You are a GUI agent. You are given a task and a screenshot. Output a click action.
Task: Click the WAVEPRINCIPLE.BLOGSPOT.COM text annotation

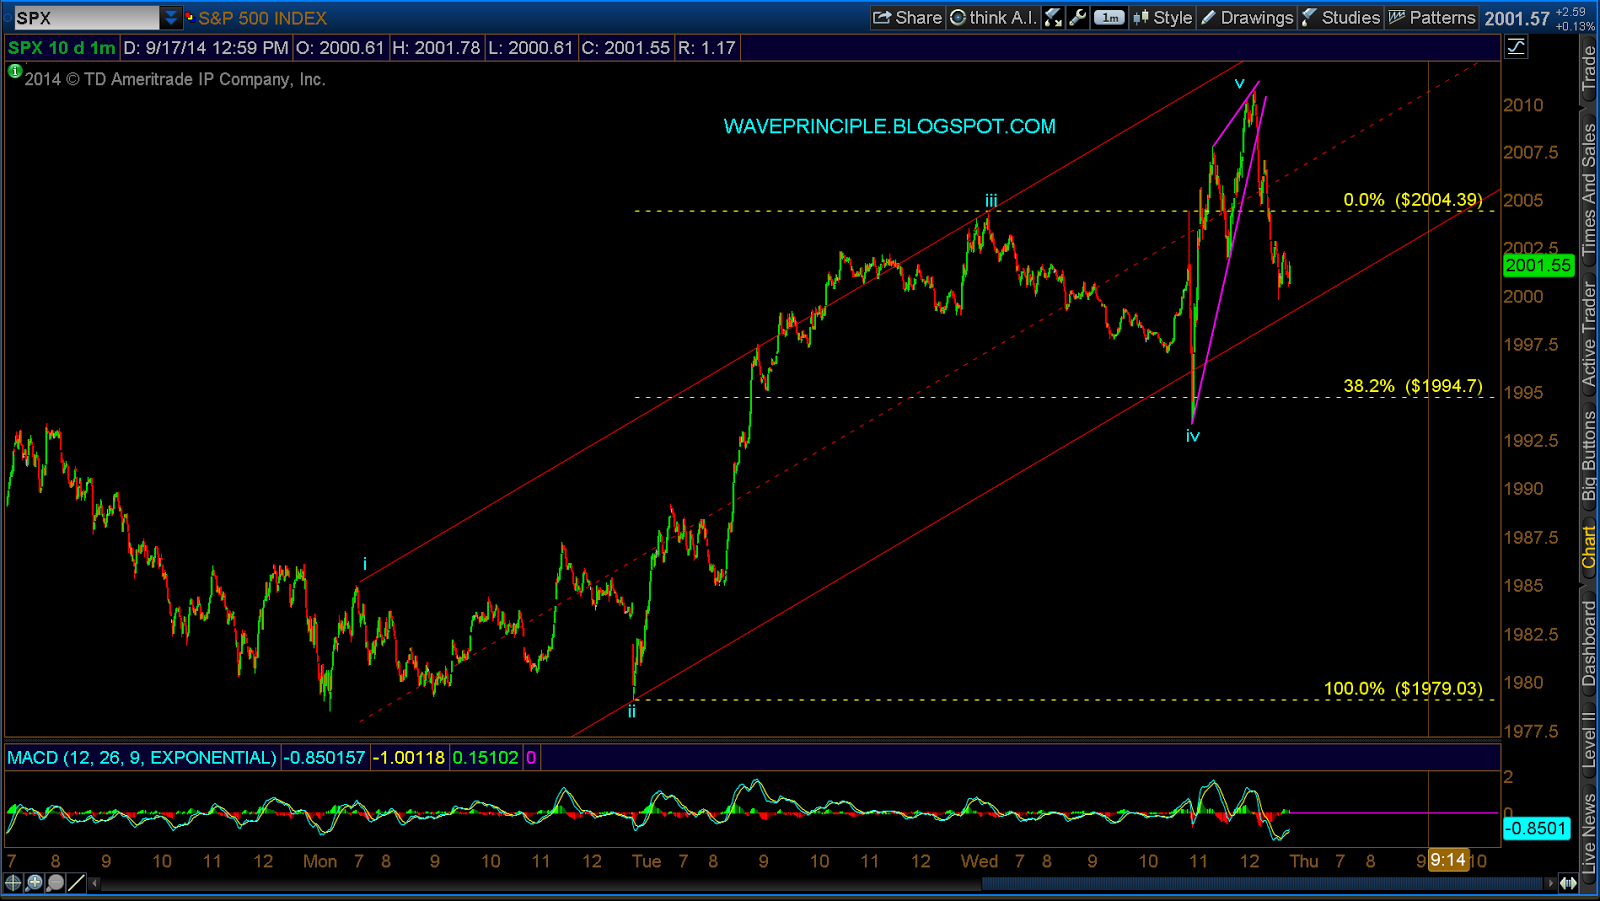pos(890,126)
